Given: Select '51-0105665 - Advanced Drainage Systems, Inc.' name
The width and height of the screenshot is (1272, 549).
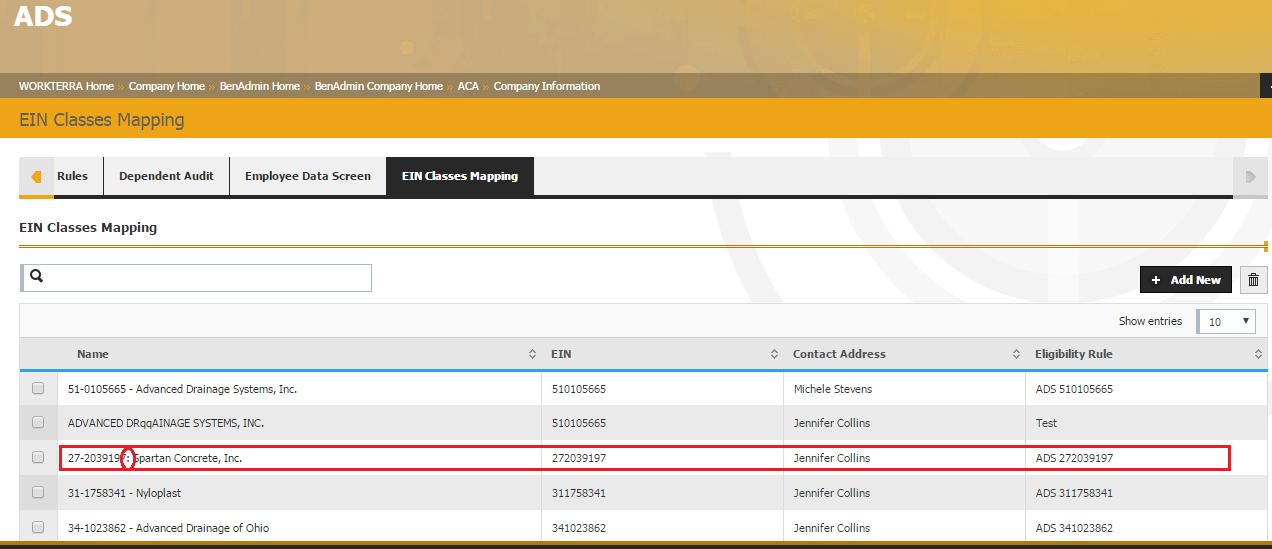Looking at the screenshot, I should click(182, 389).
